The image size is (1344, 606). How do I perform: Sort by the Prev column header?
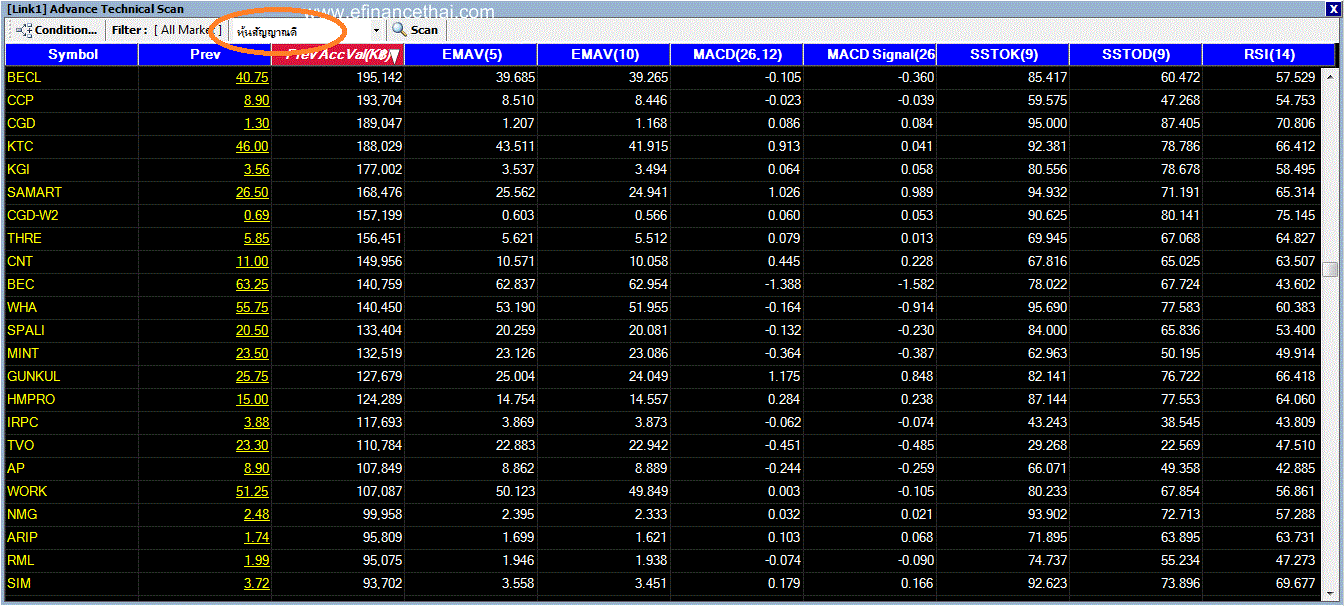pos(205,55)
